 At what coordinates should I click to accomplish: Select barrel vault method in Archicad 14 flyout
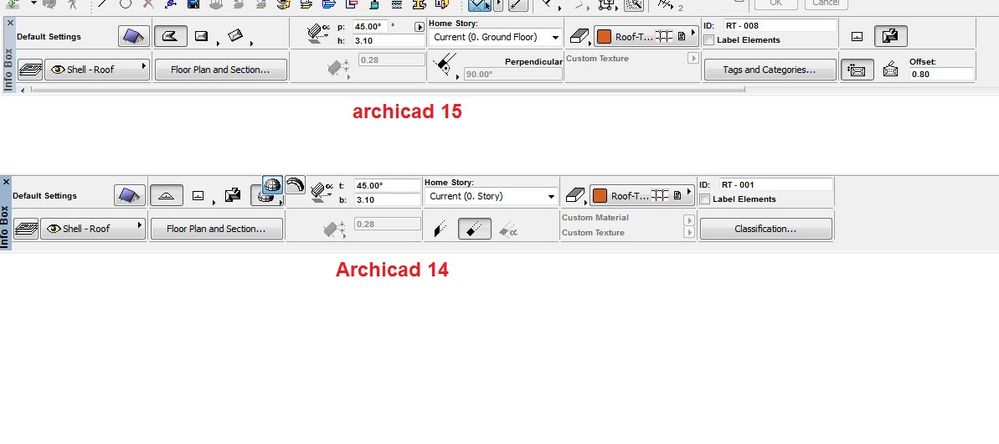point(294,185)
